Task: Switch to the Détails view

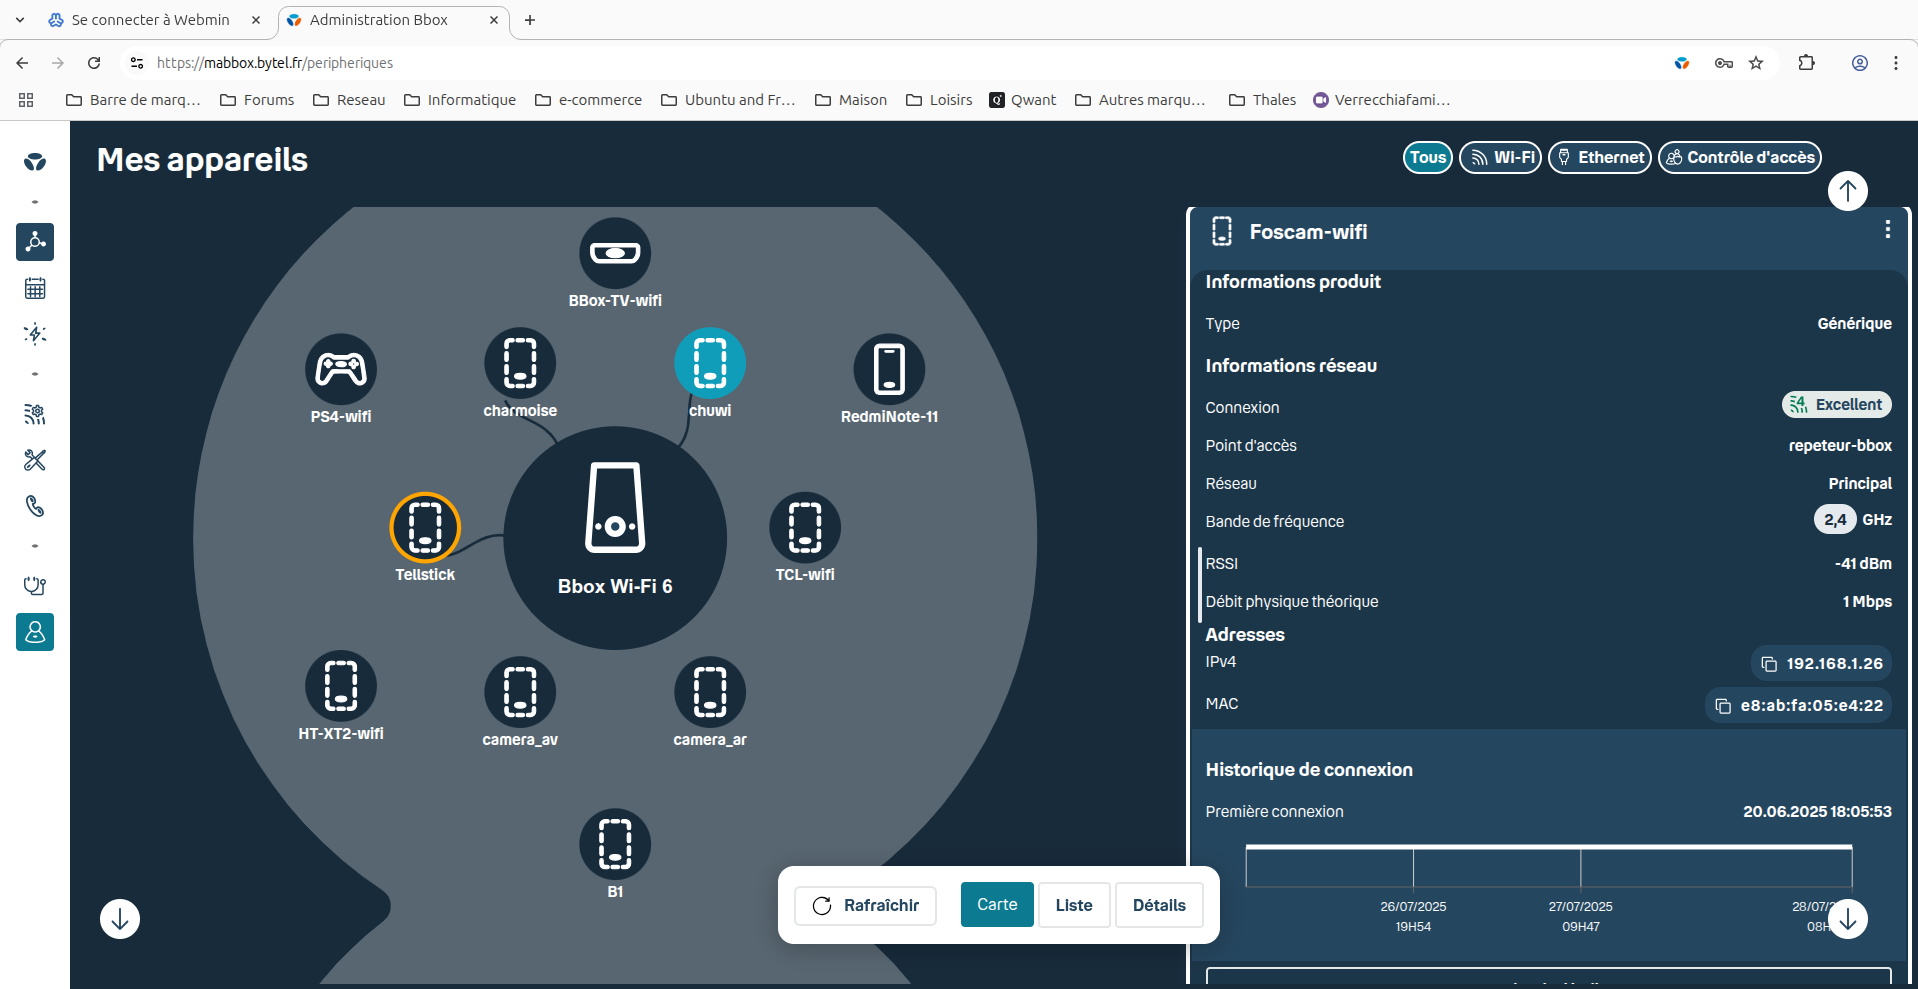Action: (1159, 905)
